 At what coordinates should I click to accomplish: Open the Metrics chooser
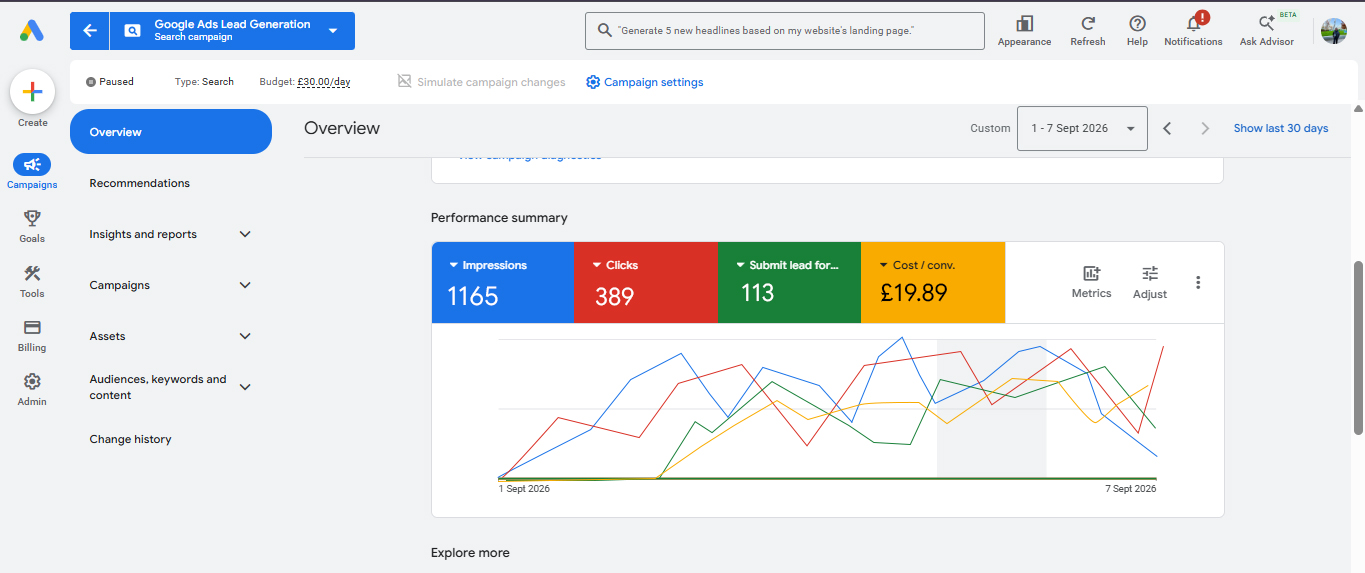point(1091,282)
